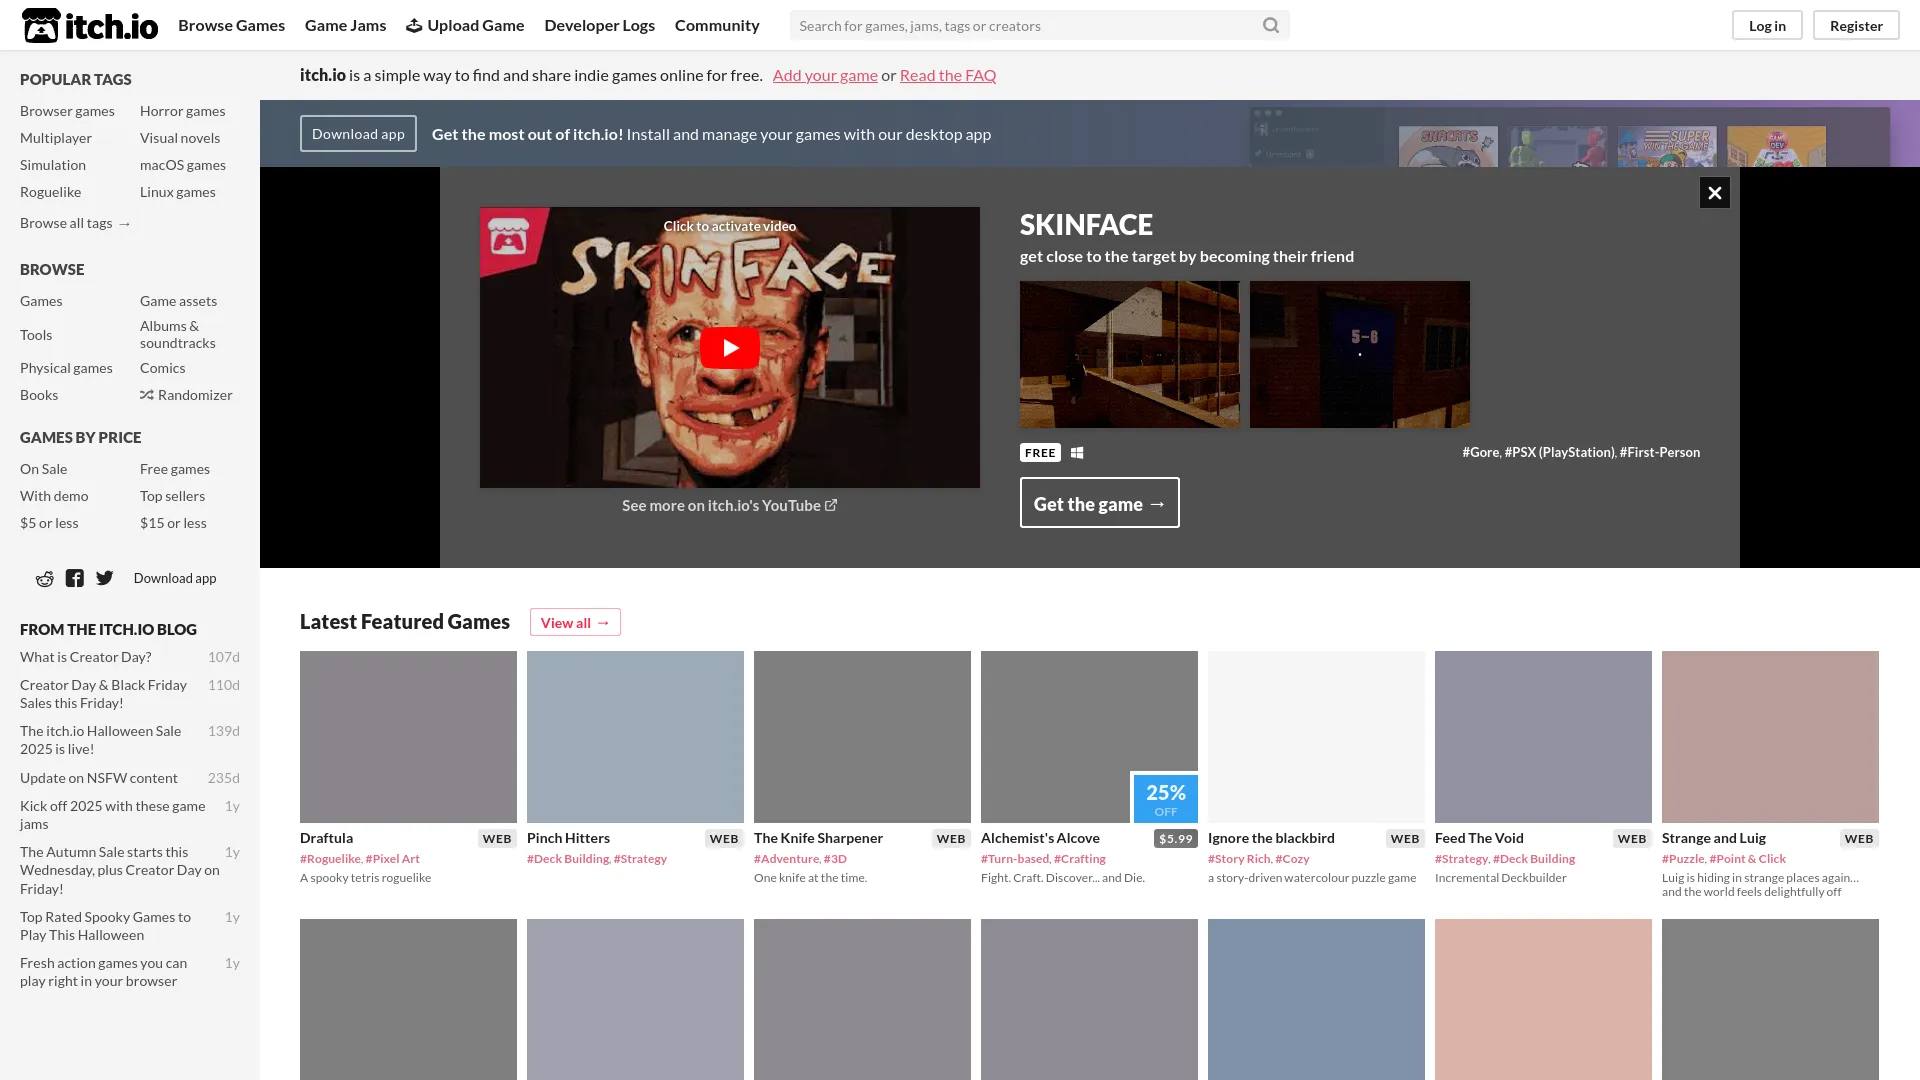The image size is (1920, 1080).
Task: Browse Albums & soundtracks
Action: tap(178, 334)
